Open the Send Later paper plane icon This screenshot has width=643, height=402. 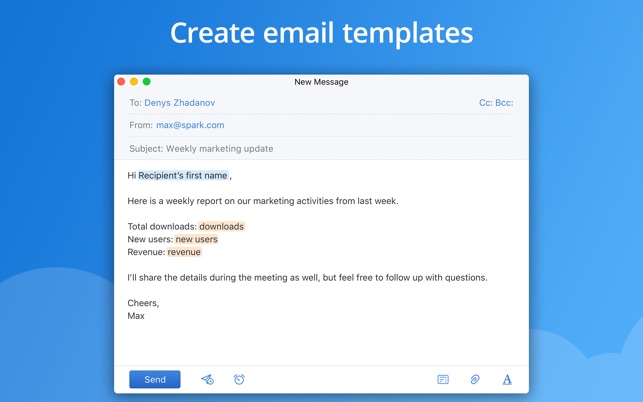pos(207,379)
